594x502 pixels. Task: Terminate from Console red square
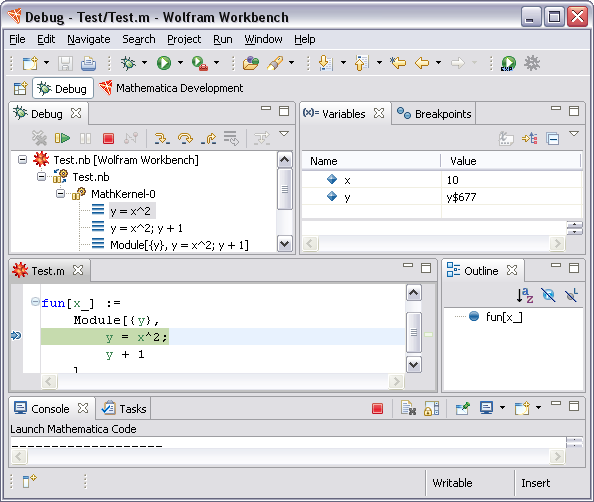click(x=377, y=408)
